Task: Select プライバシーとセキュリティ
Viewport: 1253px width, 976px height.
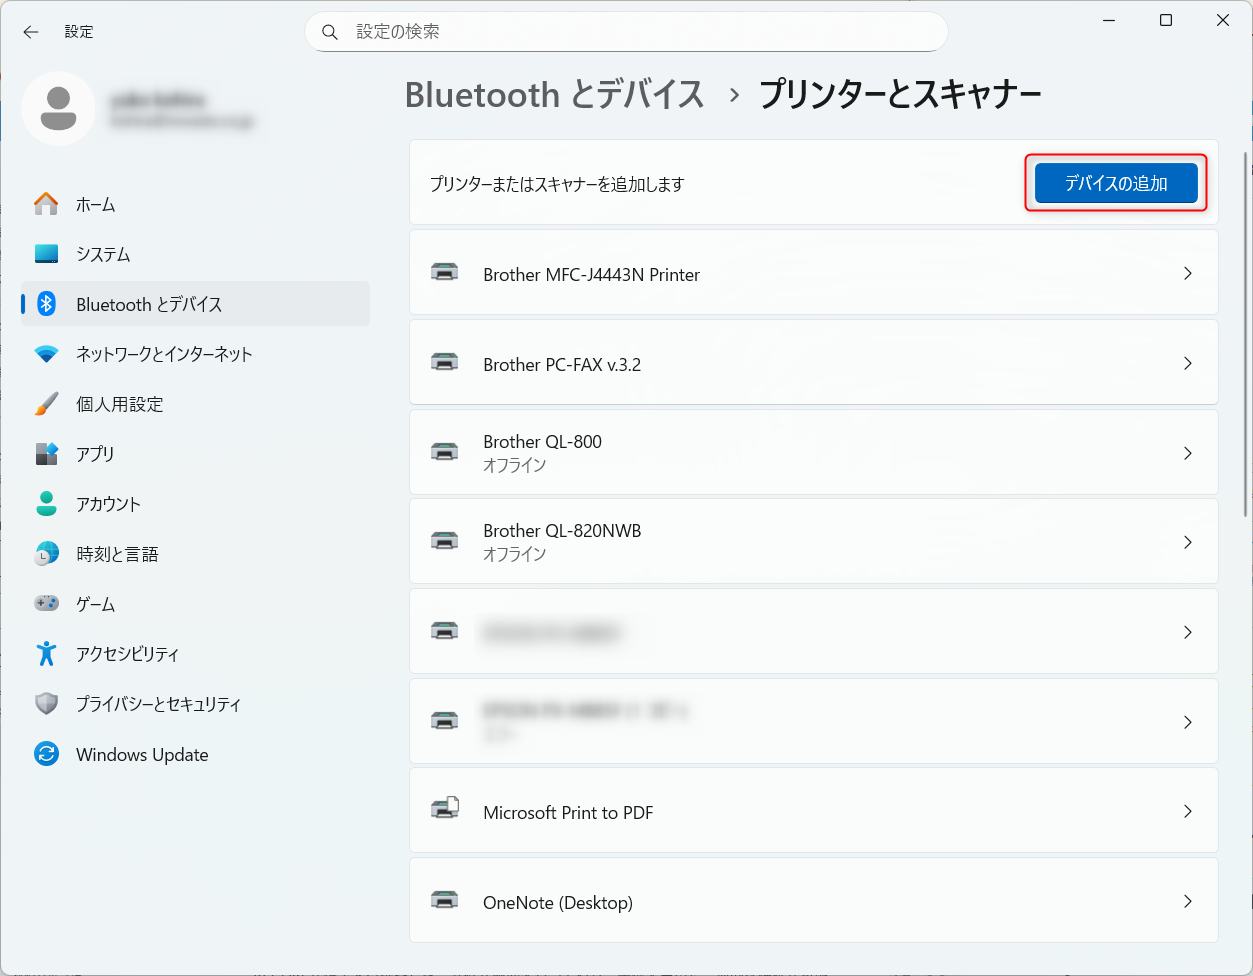Action: coord(195,704)
